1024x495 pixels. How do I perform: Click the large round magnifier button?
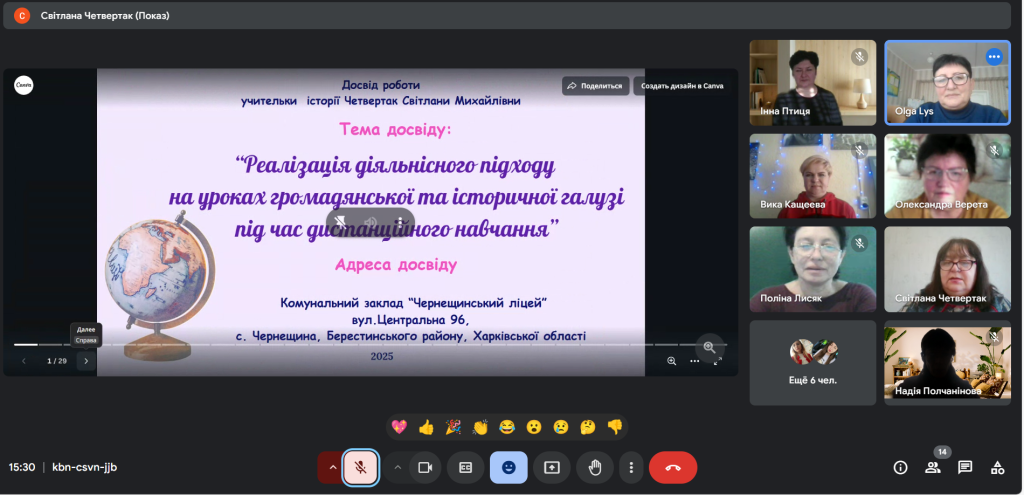(710, 348)
